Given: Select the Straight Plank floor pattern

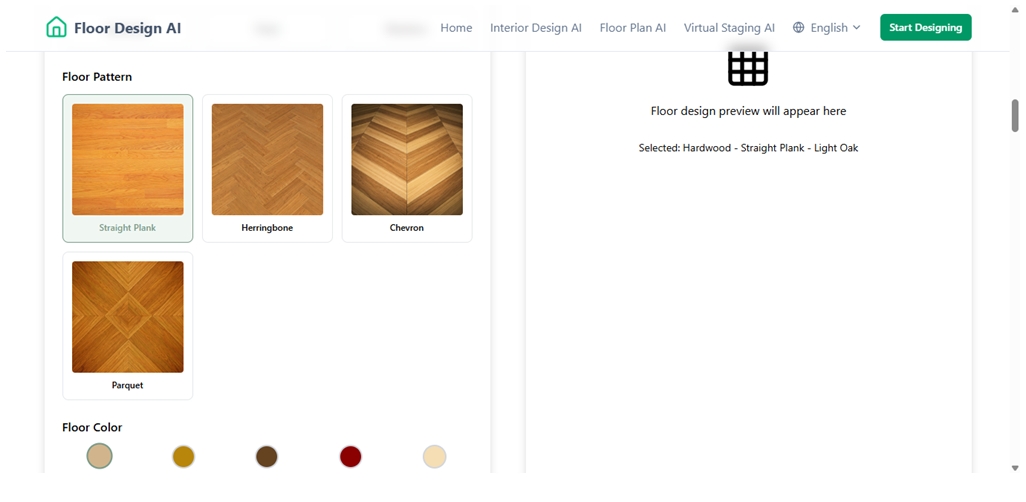Looking at the screenshot, I should (128, 168).
